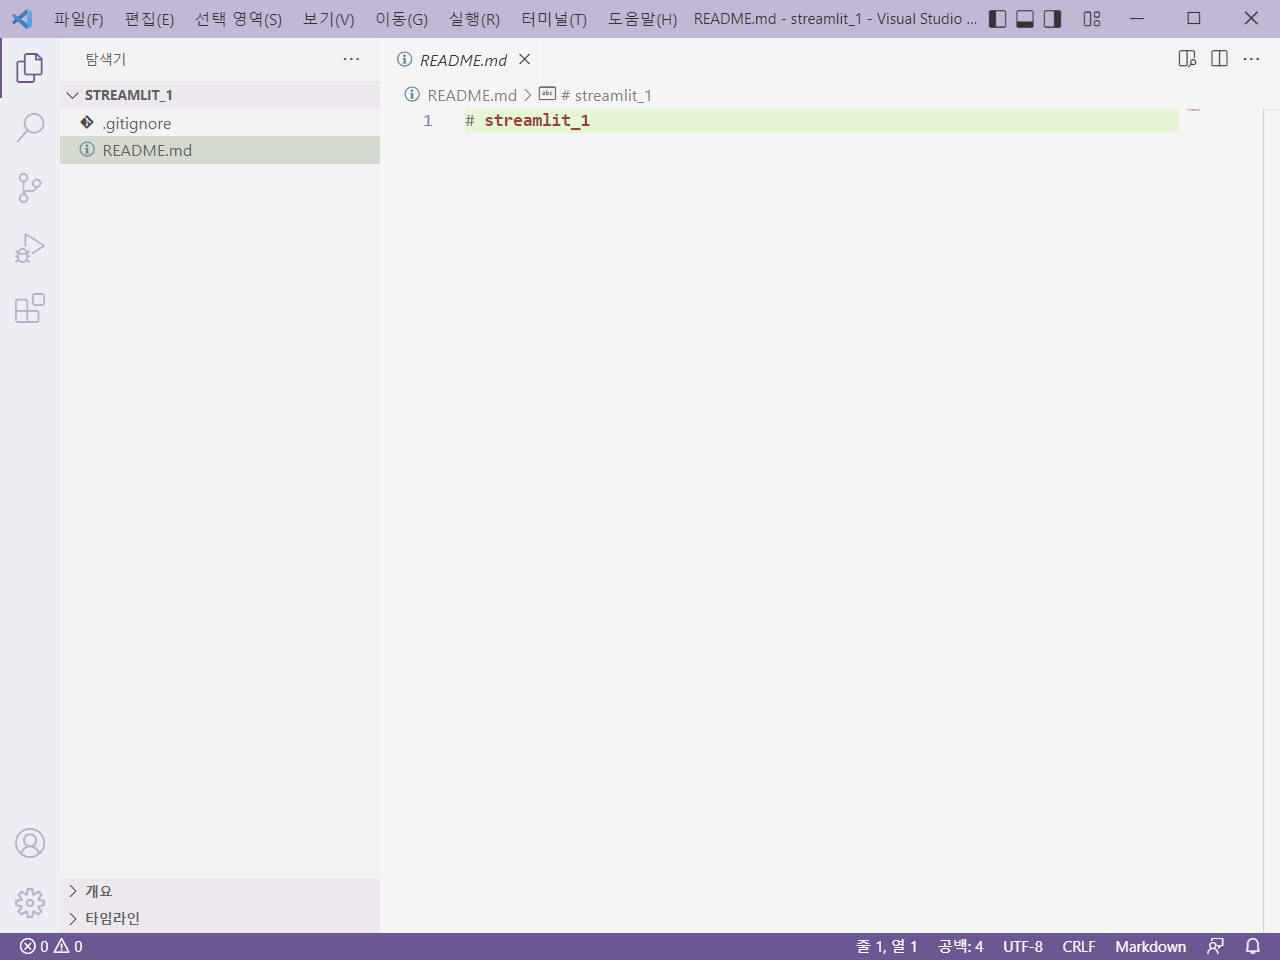Open the Source Control view icon
The image size is (1280, 960).
tap(30, 188)
